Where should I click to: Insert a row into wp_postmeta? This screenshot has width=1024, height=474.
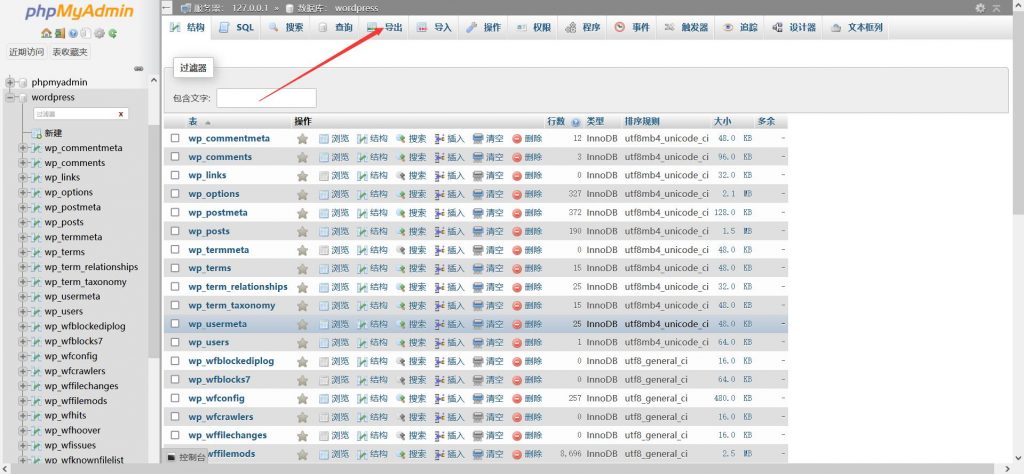point(449,213)
